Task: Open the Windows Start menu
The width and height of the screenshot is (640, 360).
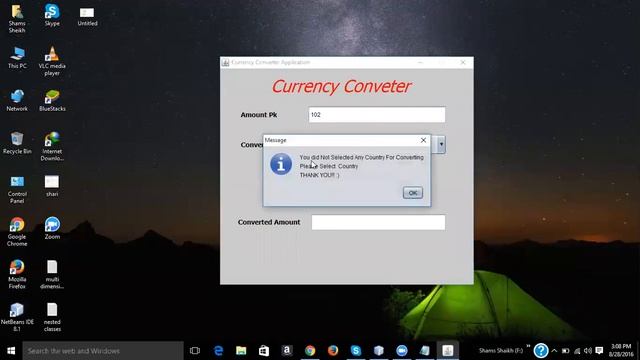Action: [x=11, y=351]
